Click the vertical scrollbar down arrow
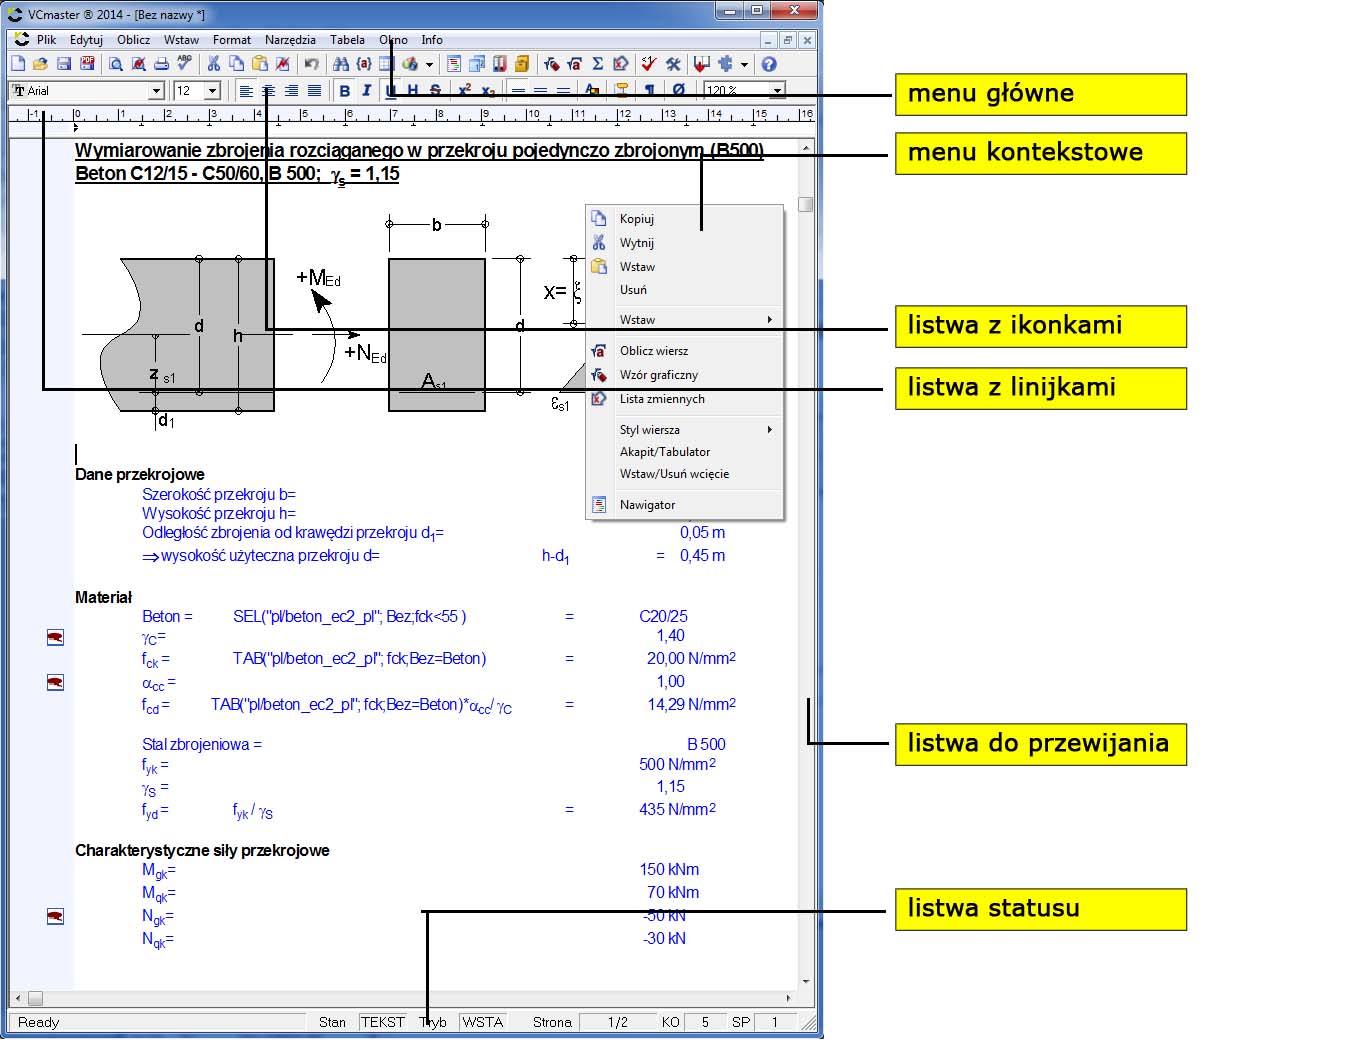The height and width of the screenshot is (1040, 1363). tap(806, 982)
